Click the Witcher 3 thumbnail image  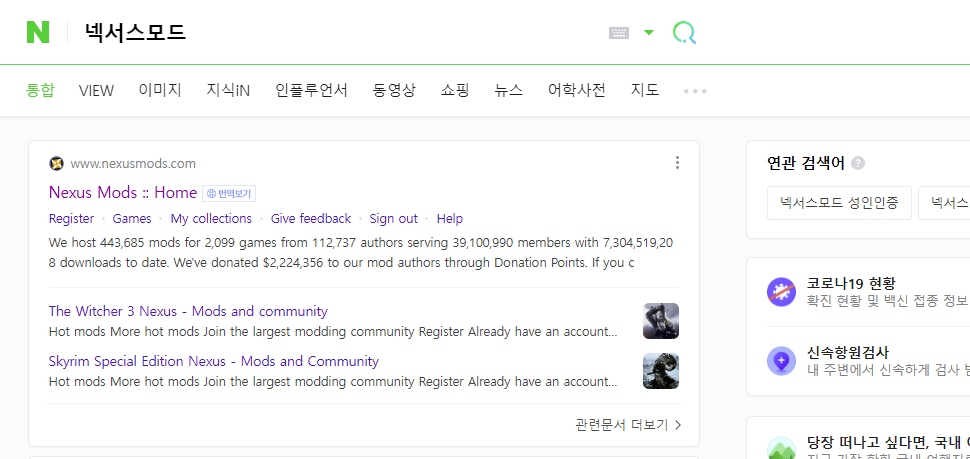pos(661,321)
